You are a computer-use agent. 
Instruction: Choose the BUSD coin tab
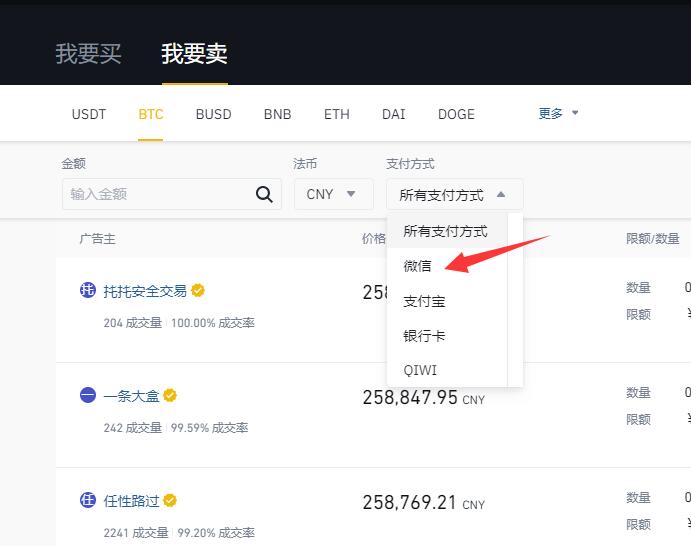[213, 114]
